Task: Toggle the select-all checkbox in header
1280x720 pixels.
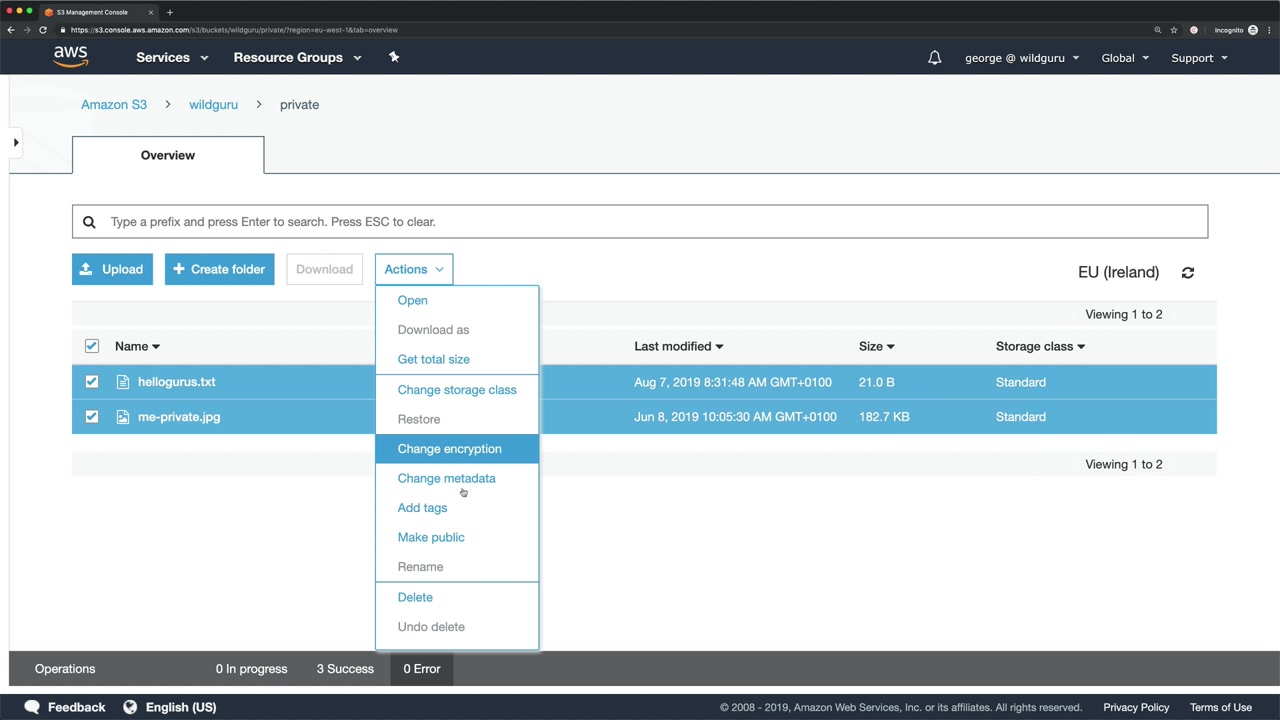Action: point(92,346)
